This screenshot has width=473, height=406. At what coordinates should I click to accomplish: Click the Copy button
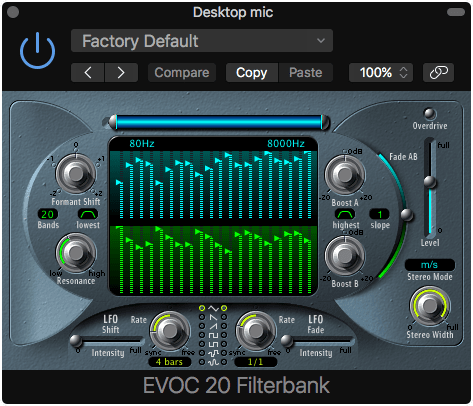252,72
